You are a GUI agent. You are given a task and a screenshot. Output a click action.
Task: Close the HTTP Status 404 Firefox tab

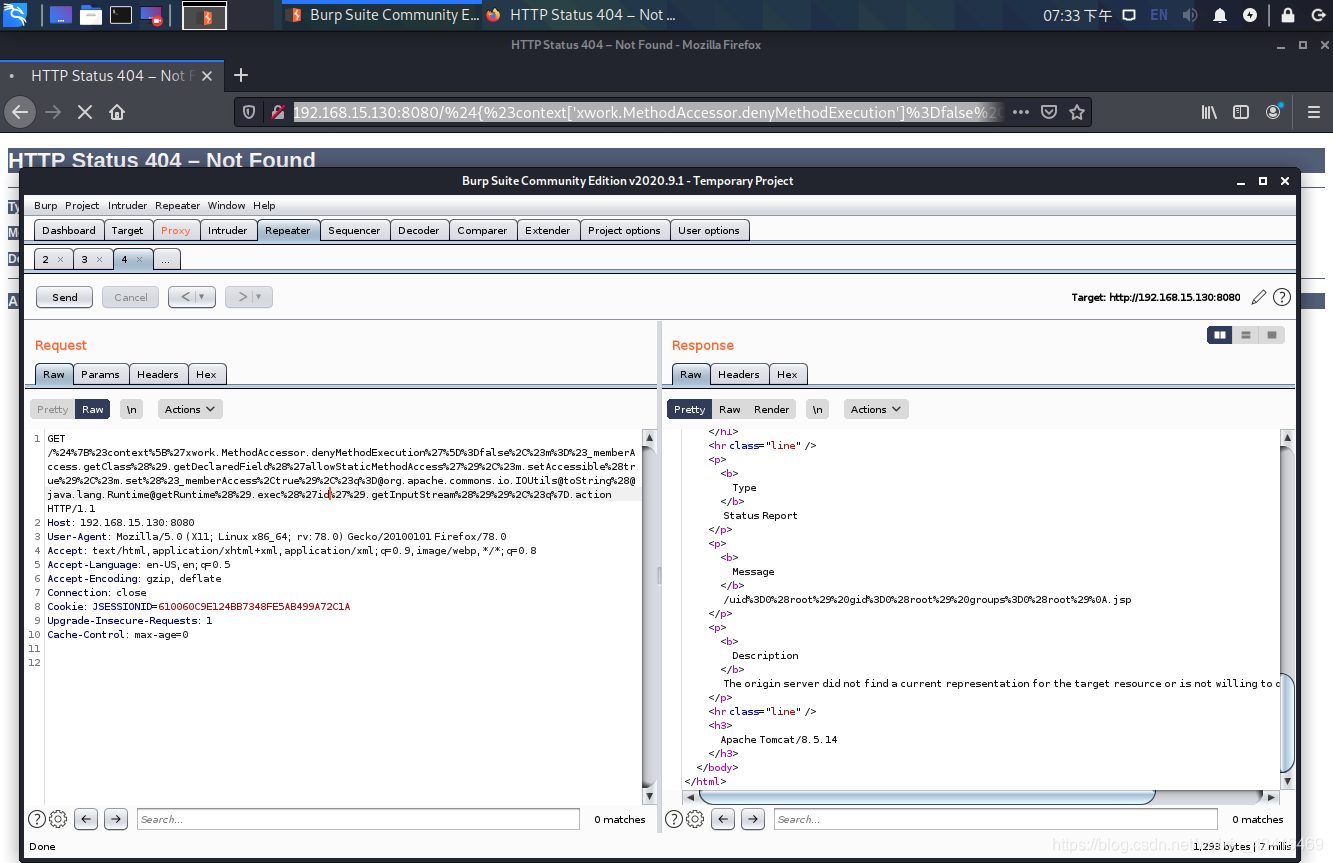[207, 75]
